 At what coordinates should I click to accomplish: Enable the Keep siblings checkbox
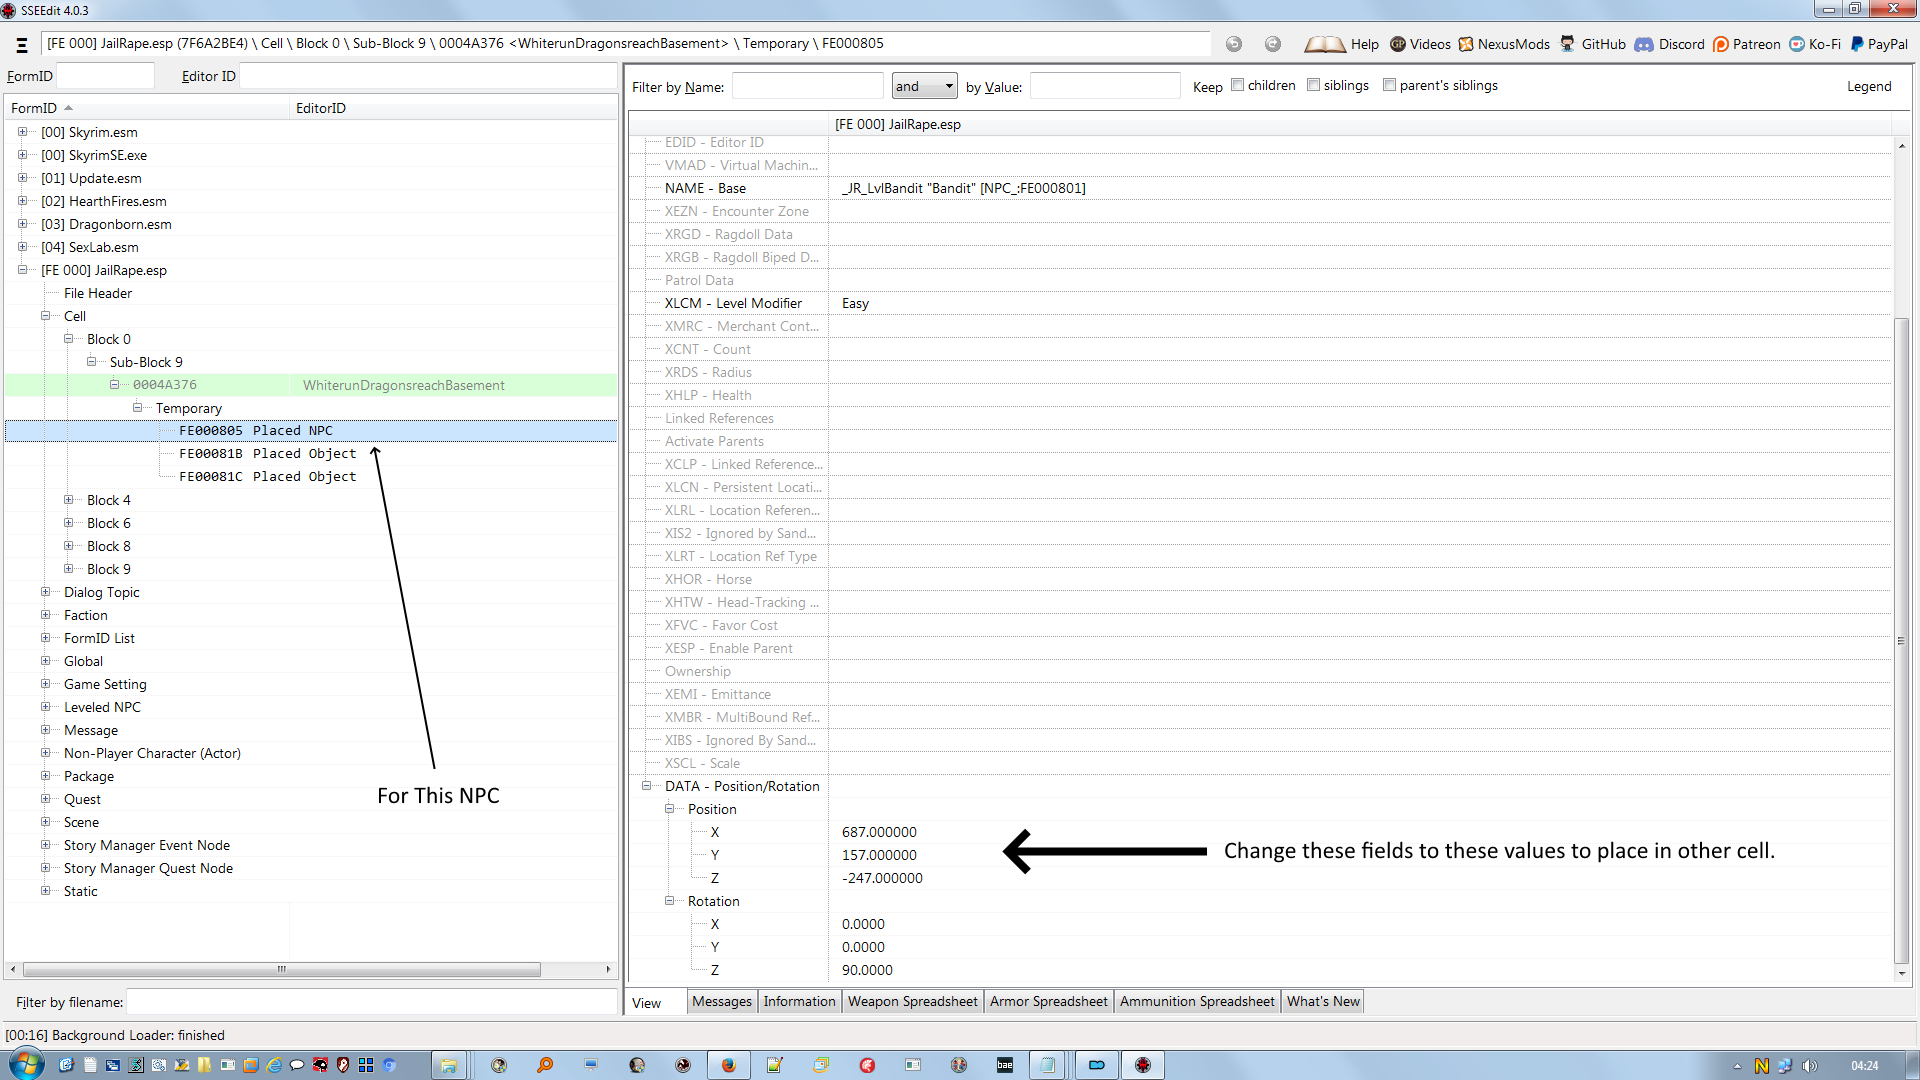click(x=1313, y=85)
